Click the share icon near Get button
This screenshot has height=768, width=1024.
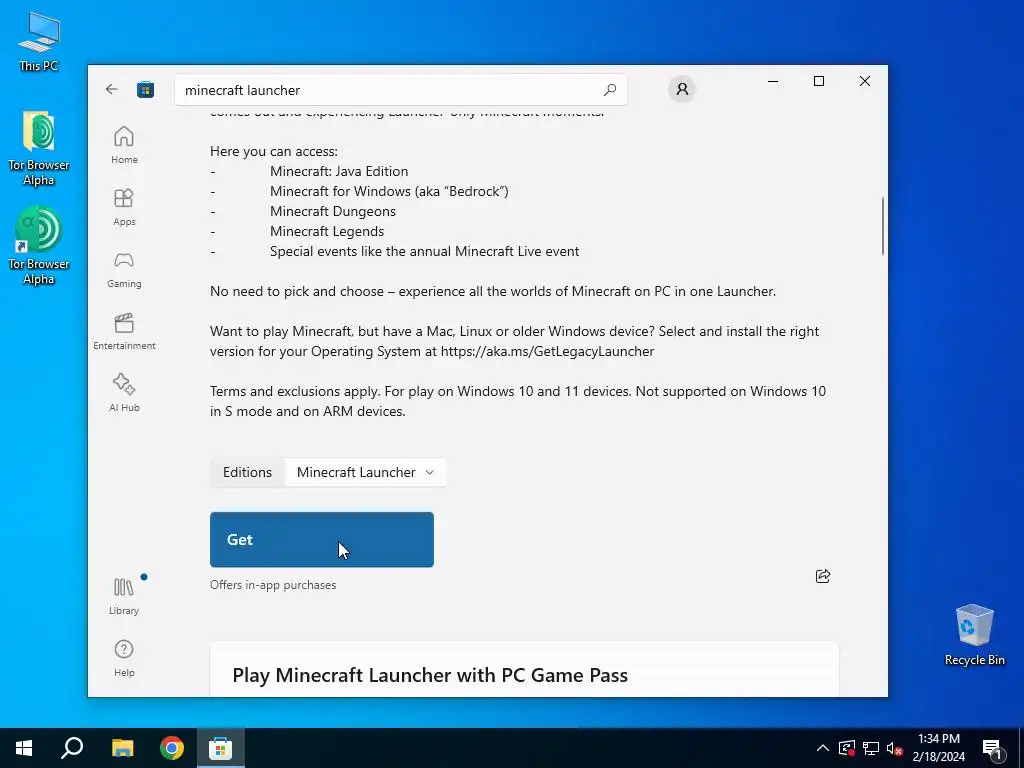point(823,575)
